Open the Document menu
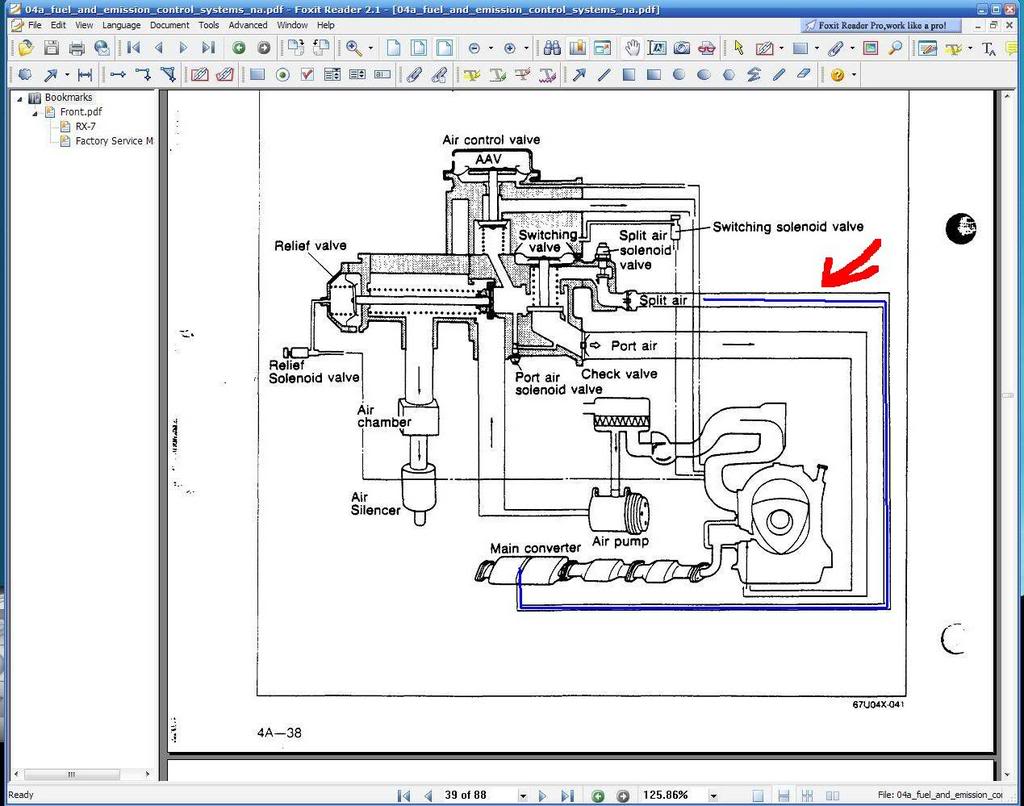 click(169, 25)
